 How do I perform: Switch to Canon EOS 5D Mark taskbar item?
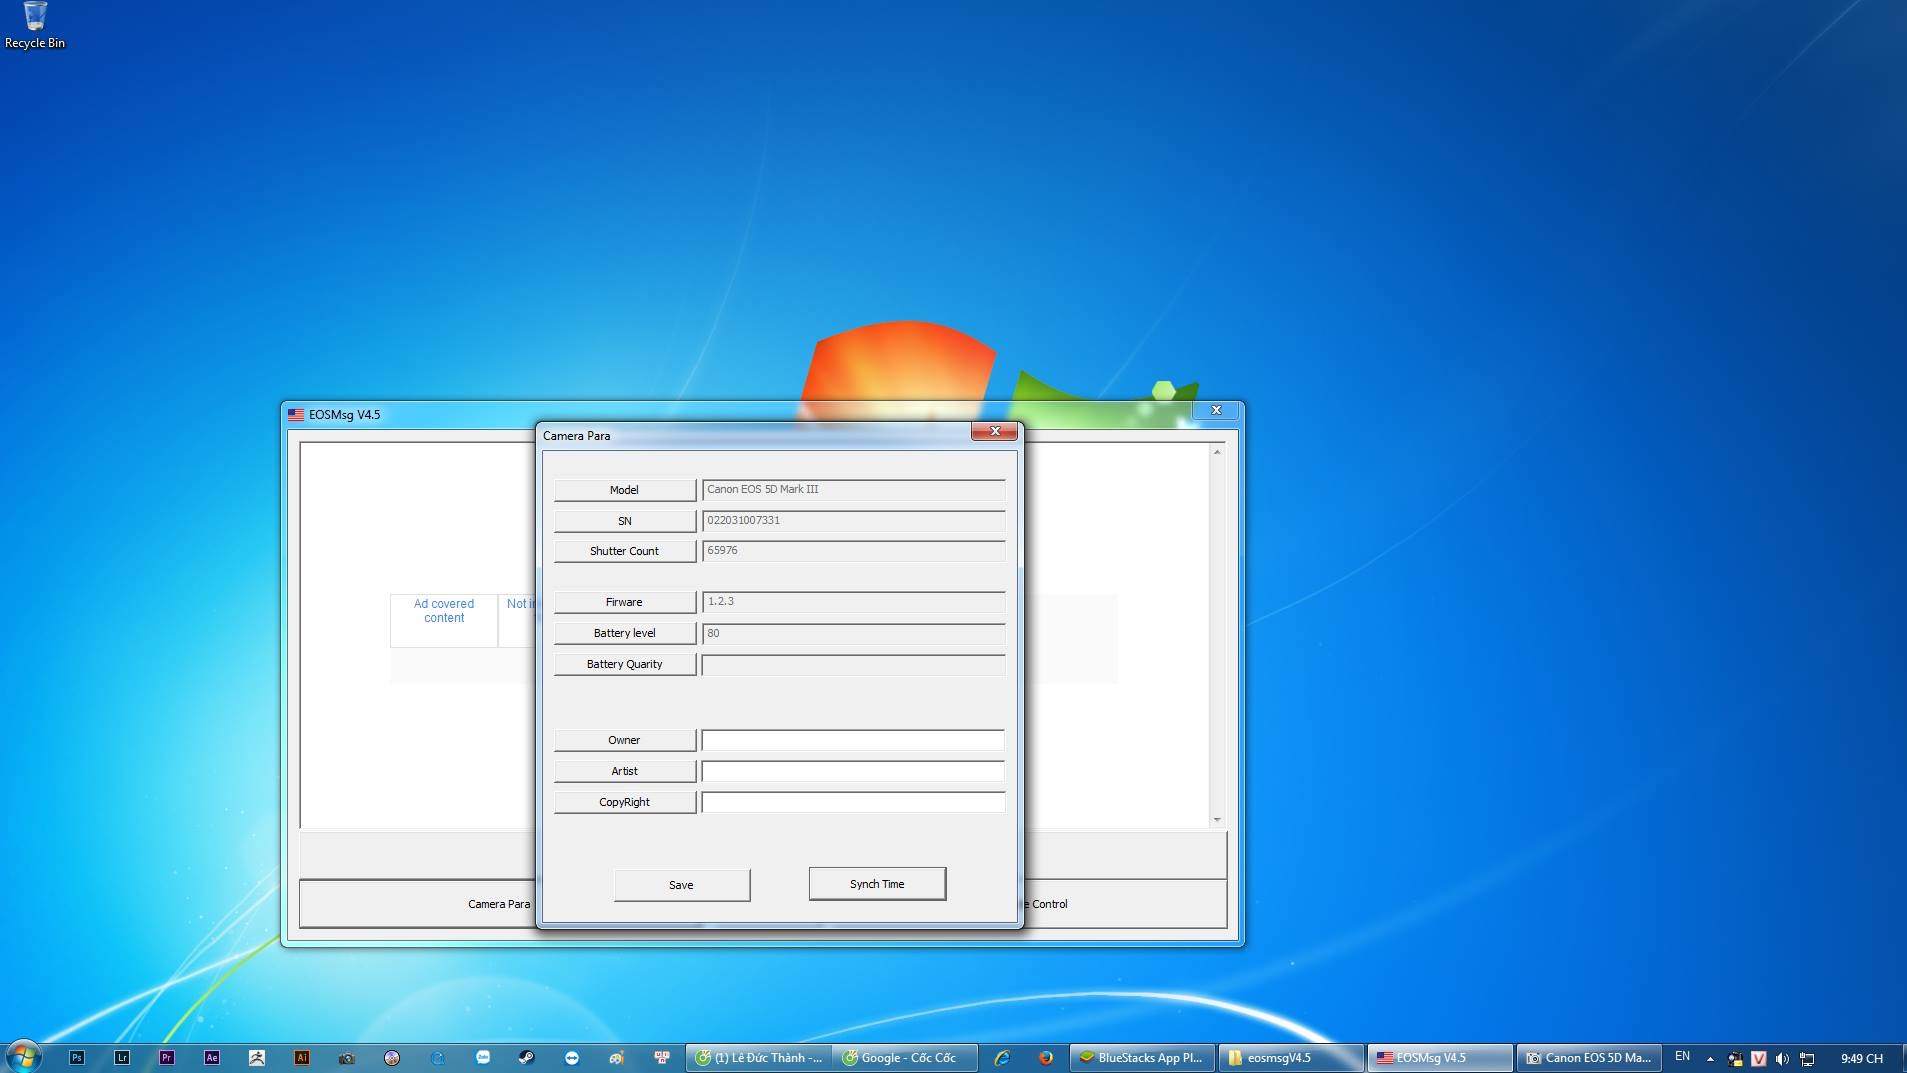tap(1589, 1057)
